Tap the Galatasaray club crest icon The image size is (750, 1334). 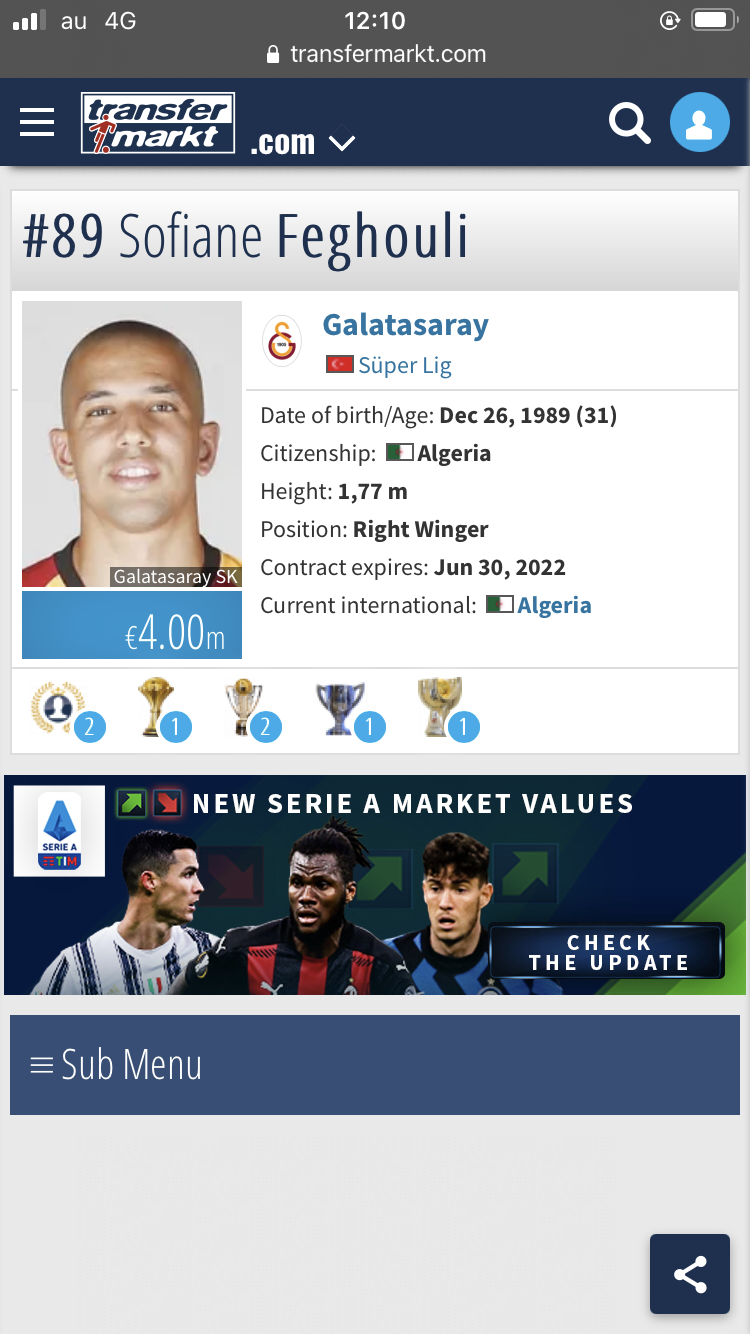click(282, 341)
